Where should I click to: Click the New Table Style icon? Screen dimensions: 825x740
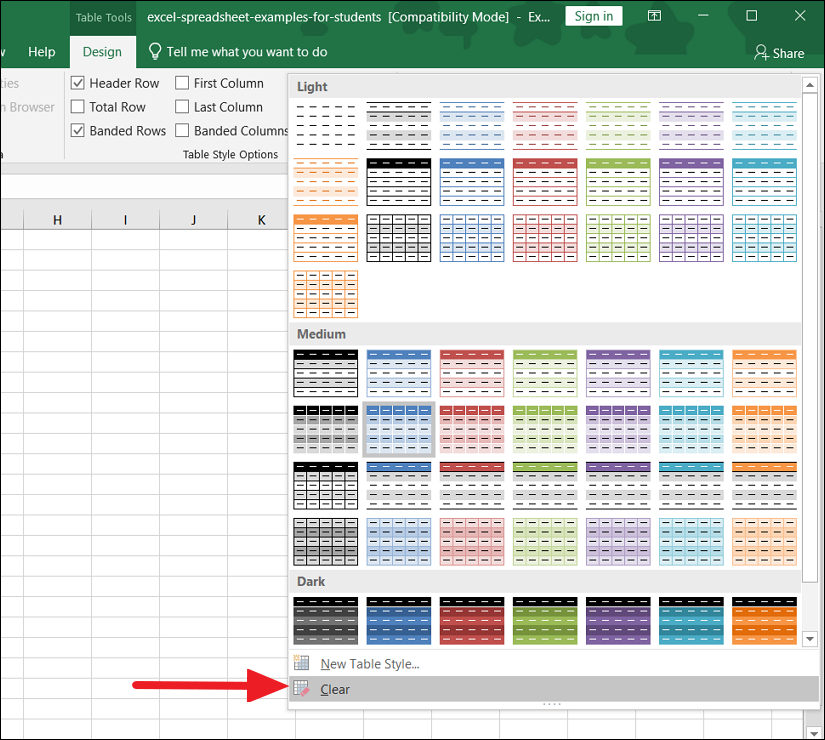301,663
